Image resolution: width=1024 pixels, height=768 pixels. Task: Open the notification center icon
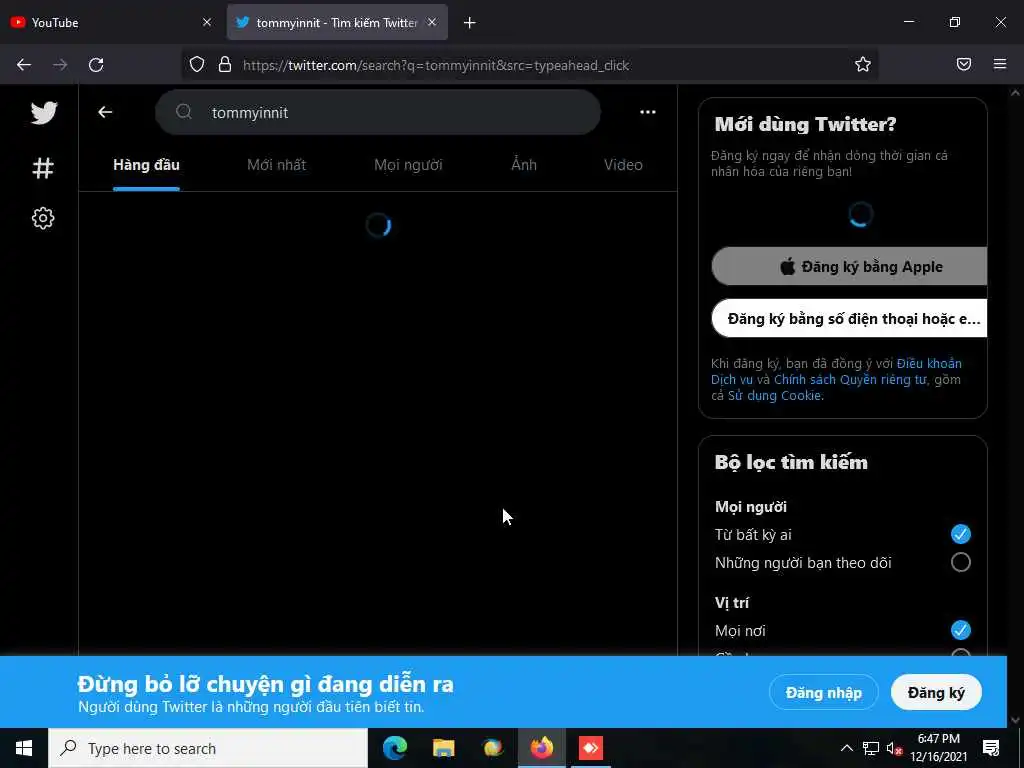991,748
